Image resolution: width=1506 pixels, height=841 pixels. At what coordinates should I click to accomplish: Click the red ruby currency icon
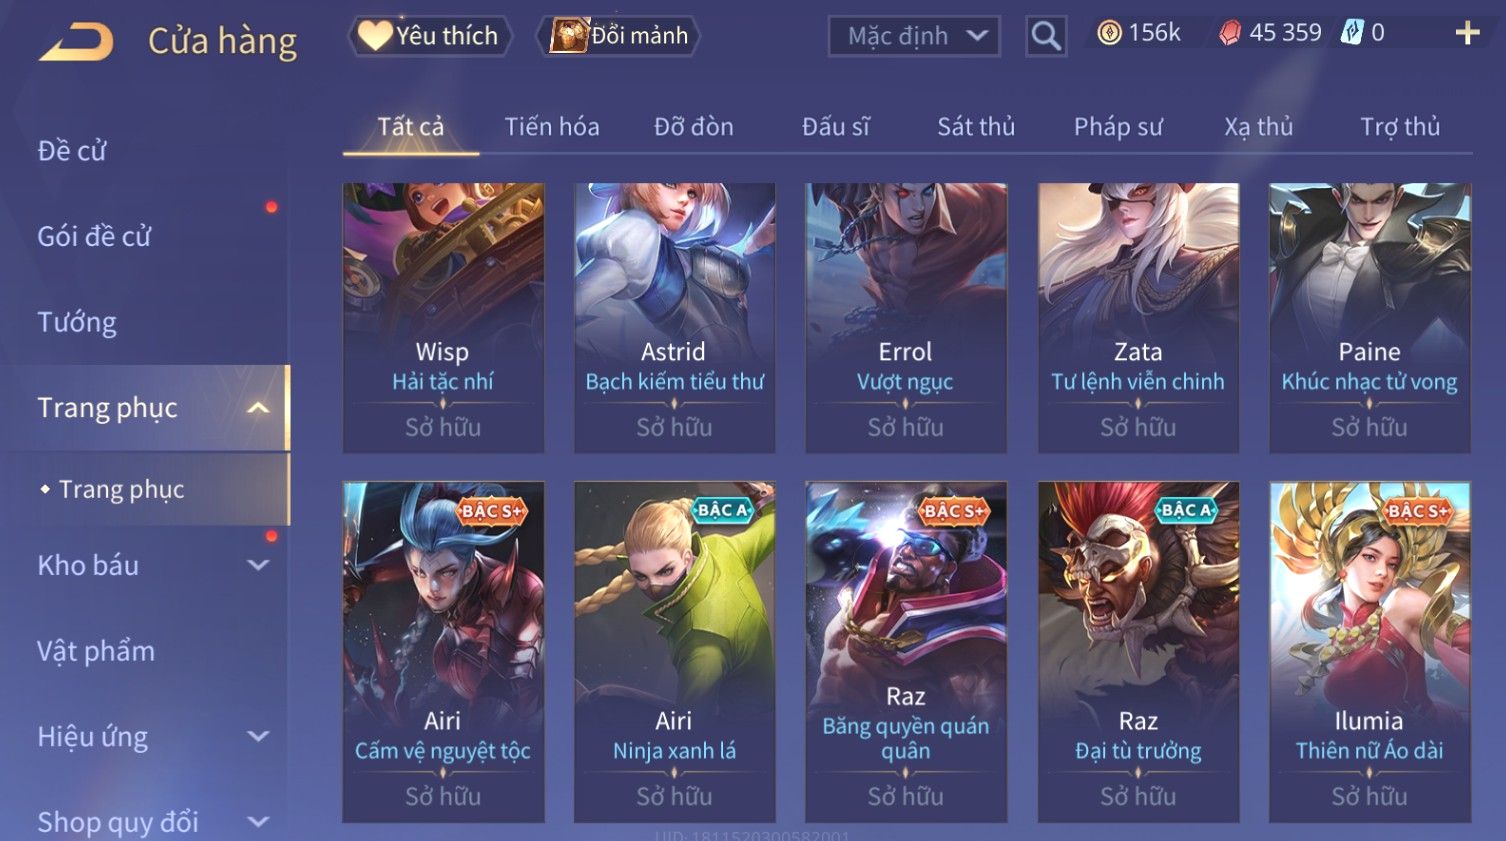[1230, 33]
